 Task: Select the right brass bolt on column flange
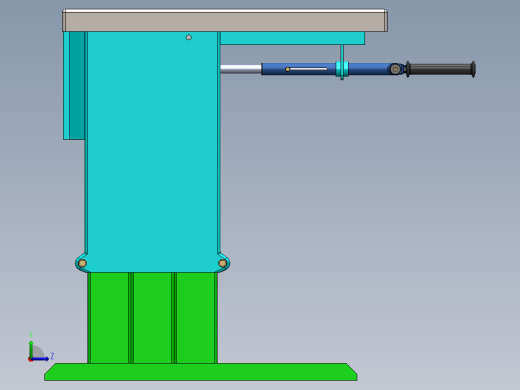223,263
